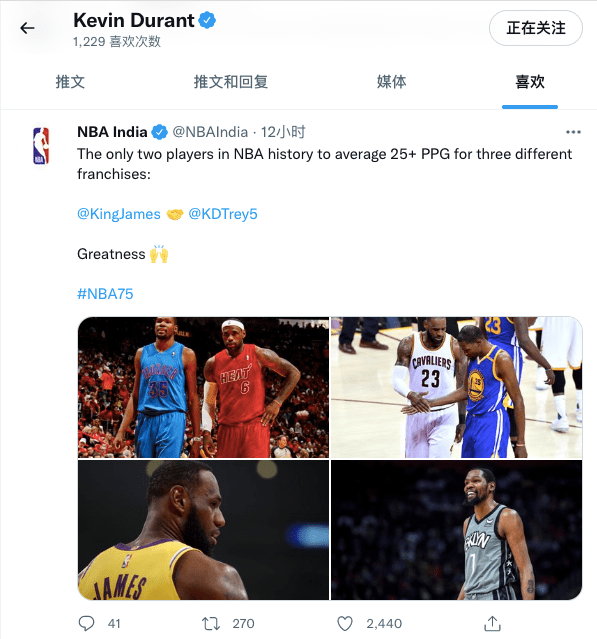Open the Cavaliers and Warriors handshake photo
The height and width of the screenshot is (639, 597).
(x=456, y=388)
